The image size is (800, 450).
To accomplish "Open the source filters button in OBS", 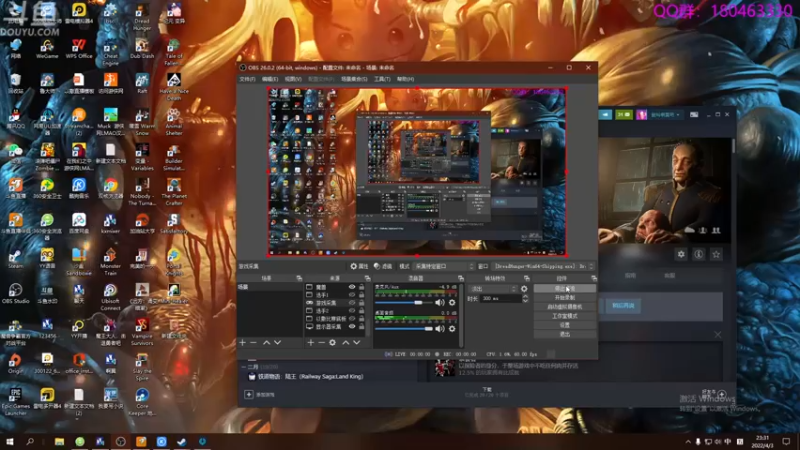I will click(383, 266).
